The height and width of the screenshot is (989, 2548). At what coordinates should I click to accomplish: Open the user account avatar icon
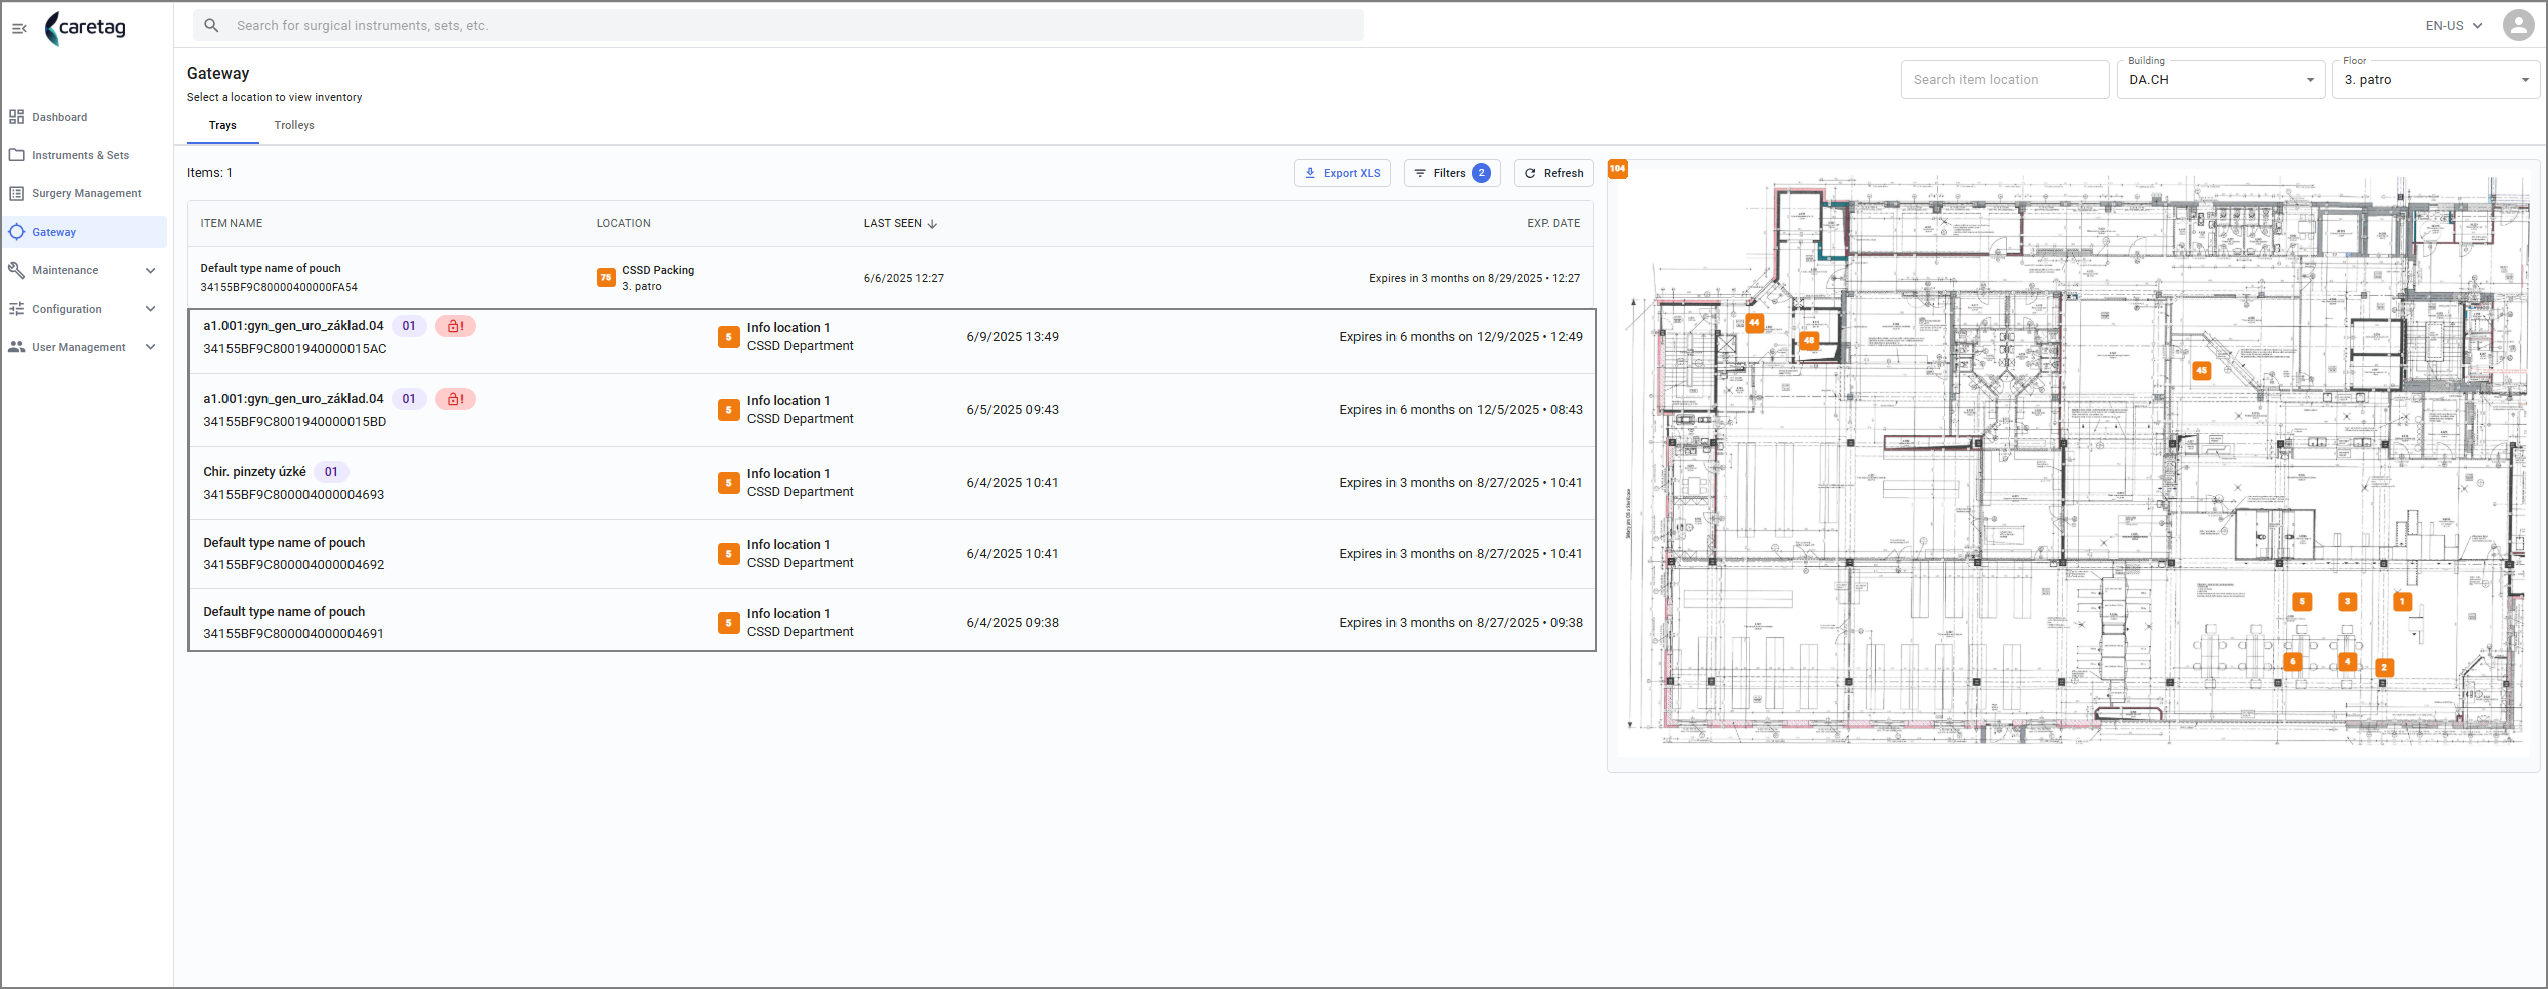point(2517,25)
